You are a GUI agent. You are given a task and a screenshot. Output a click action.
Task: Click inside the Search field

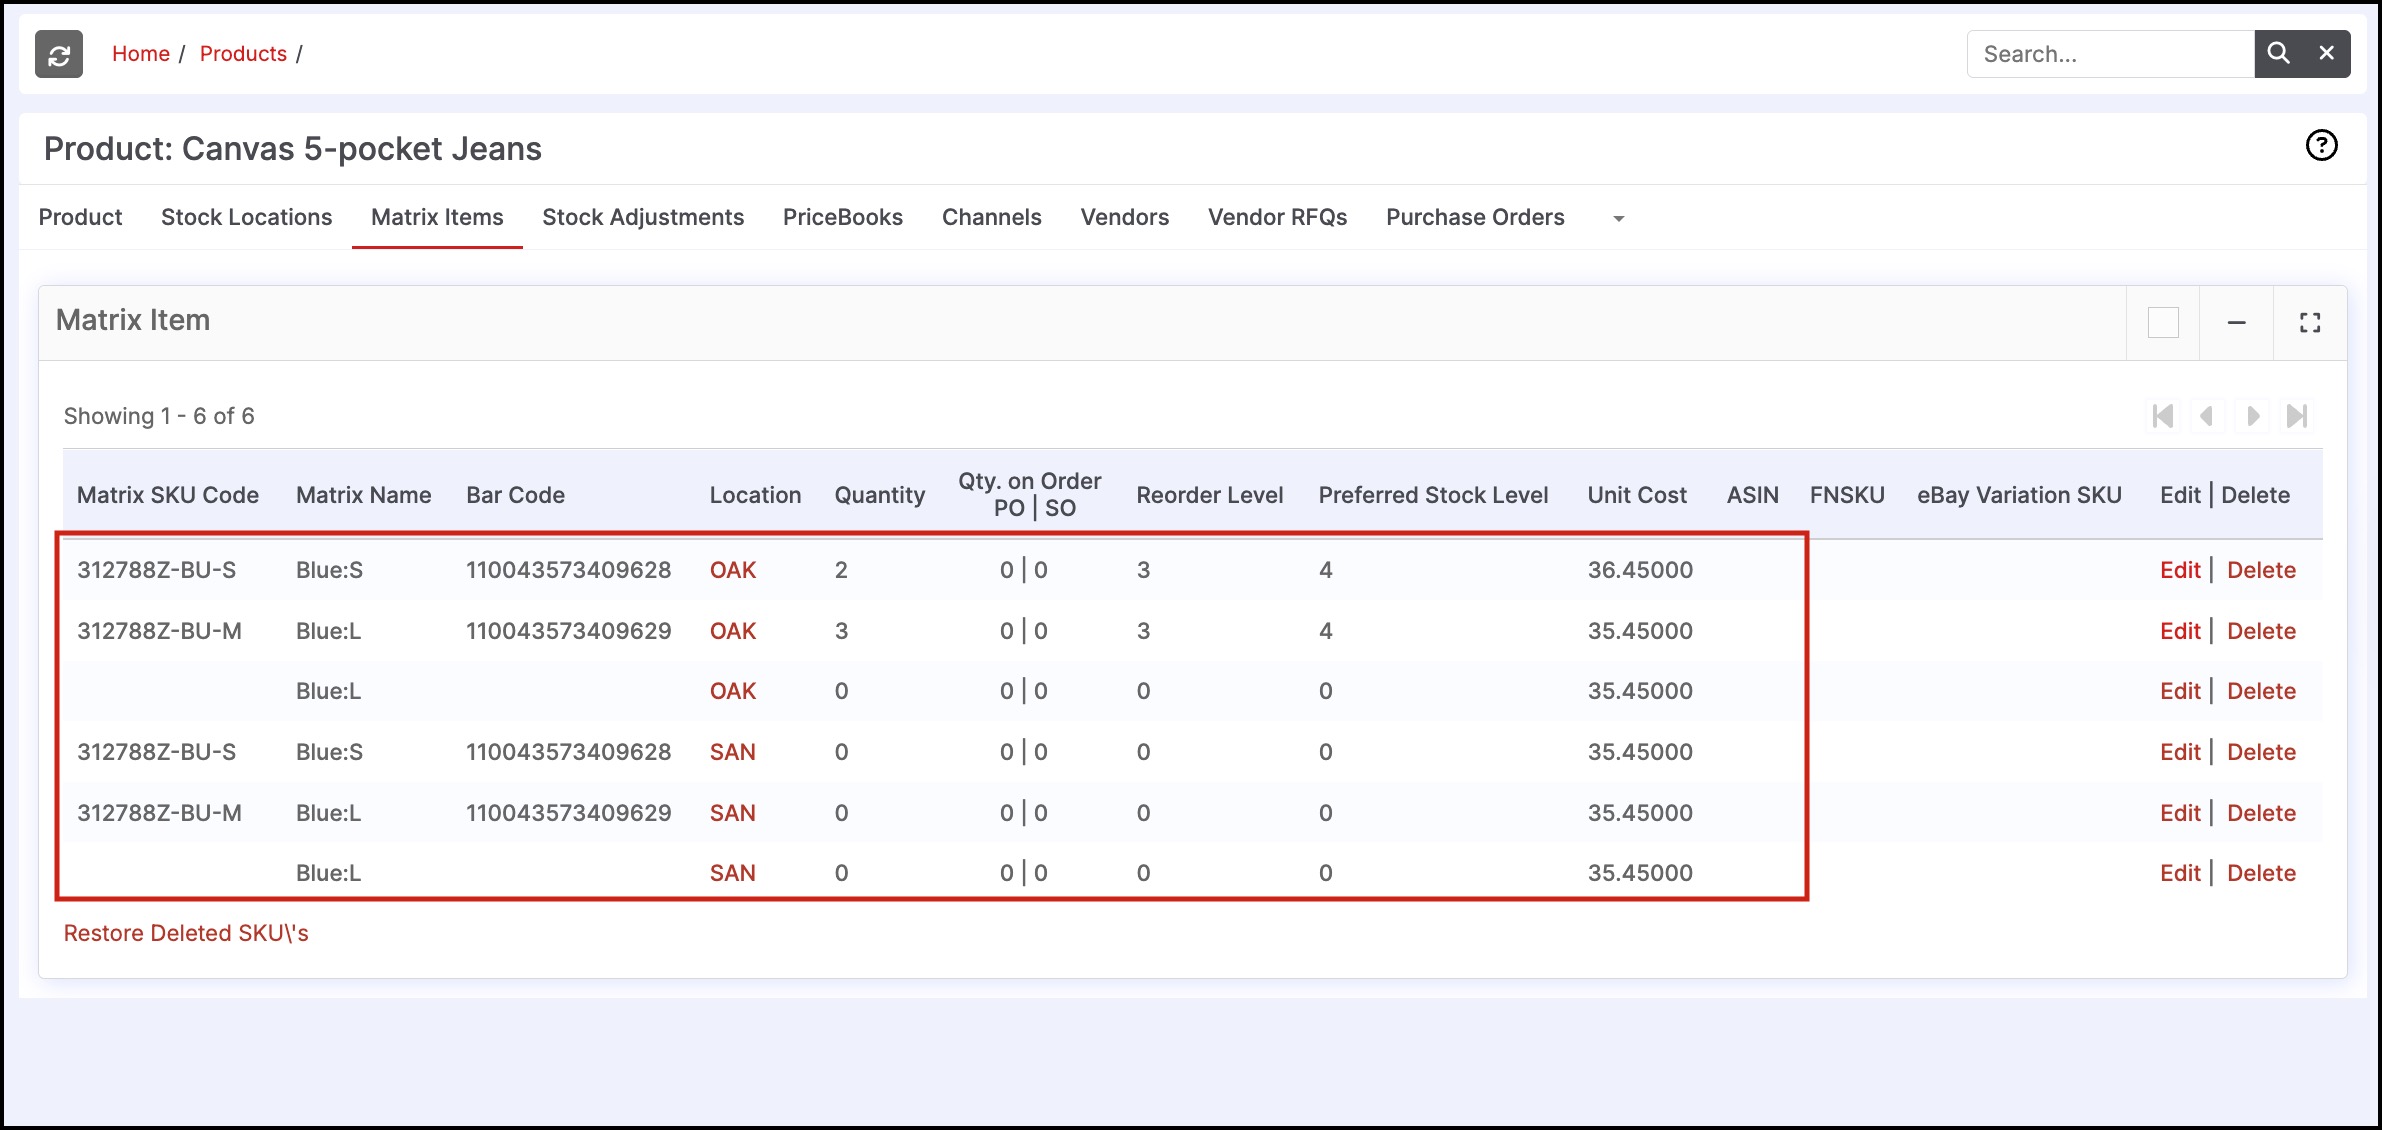2110,54
